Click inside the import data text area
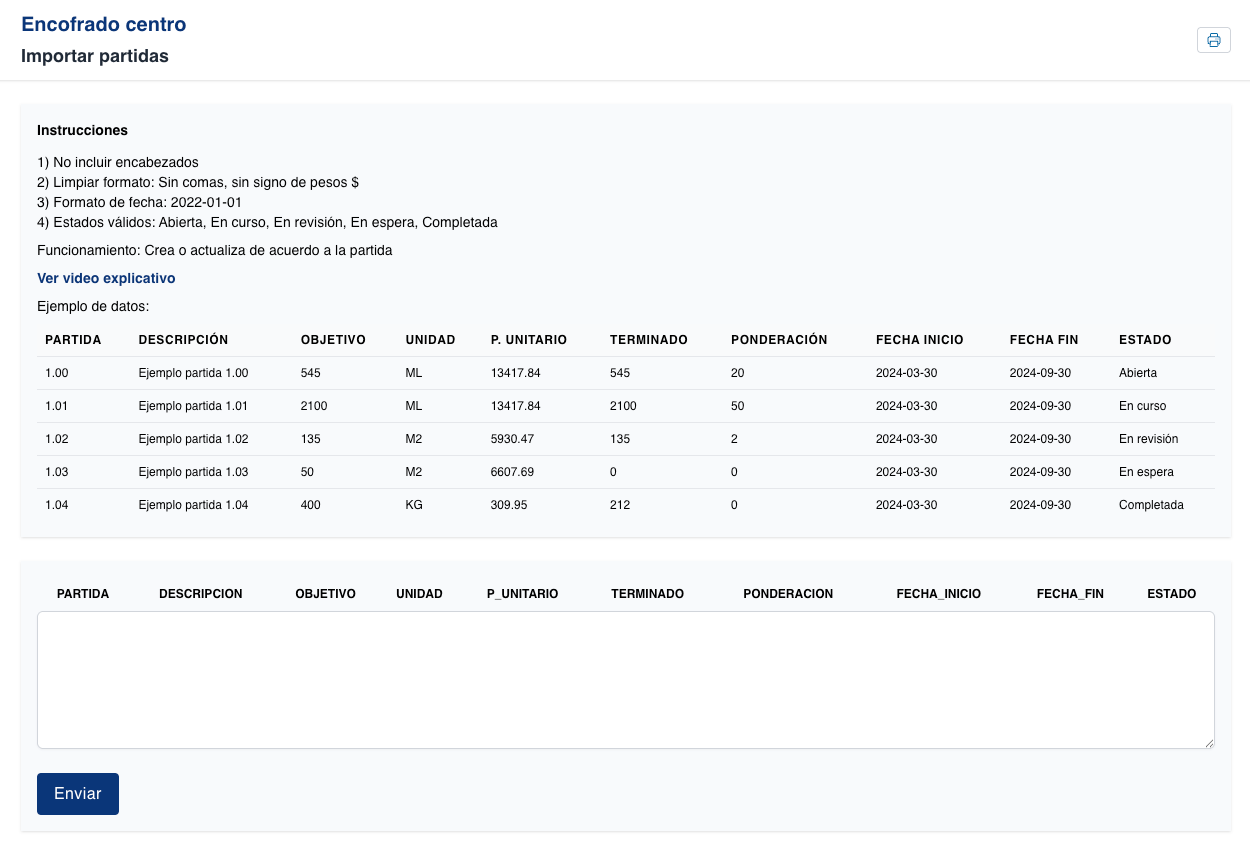Image resolution: width=1250 pixels, height=843 pixels. tap(625, 680)
